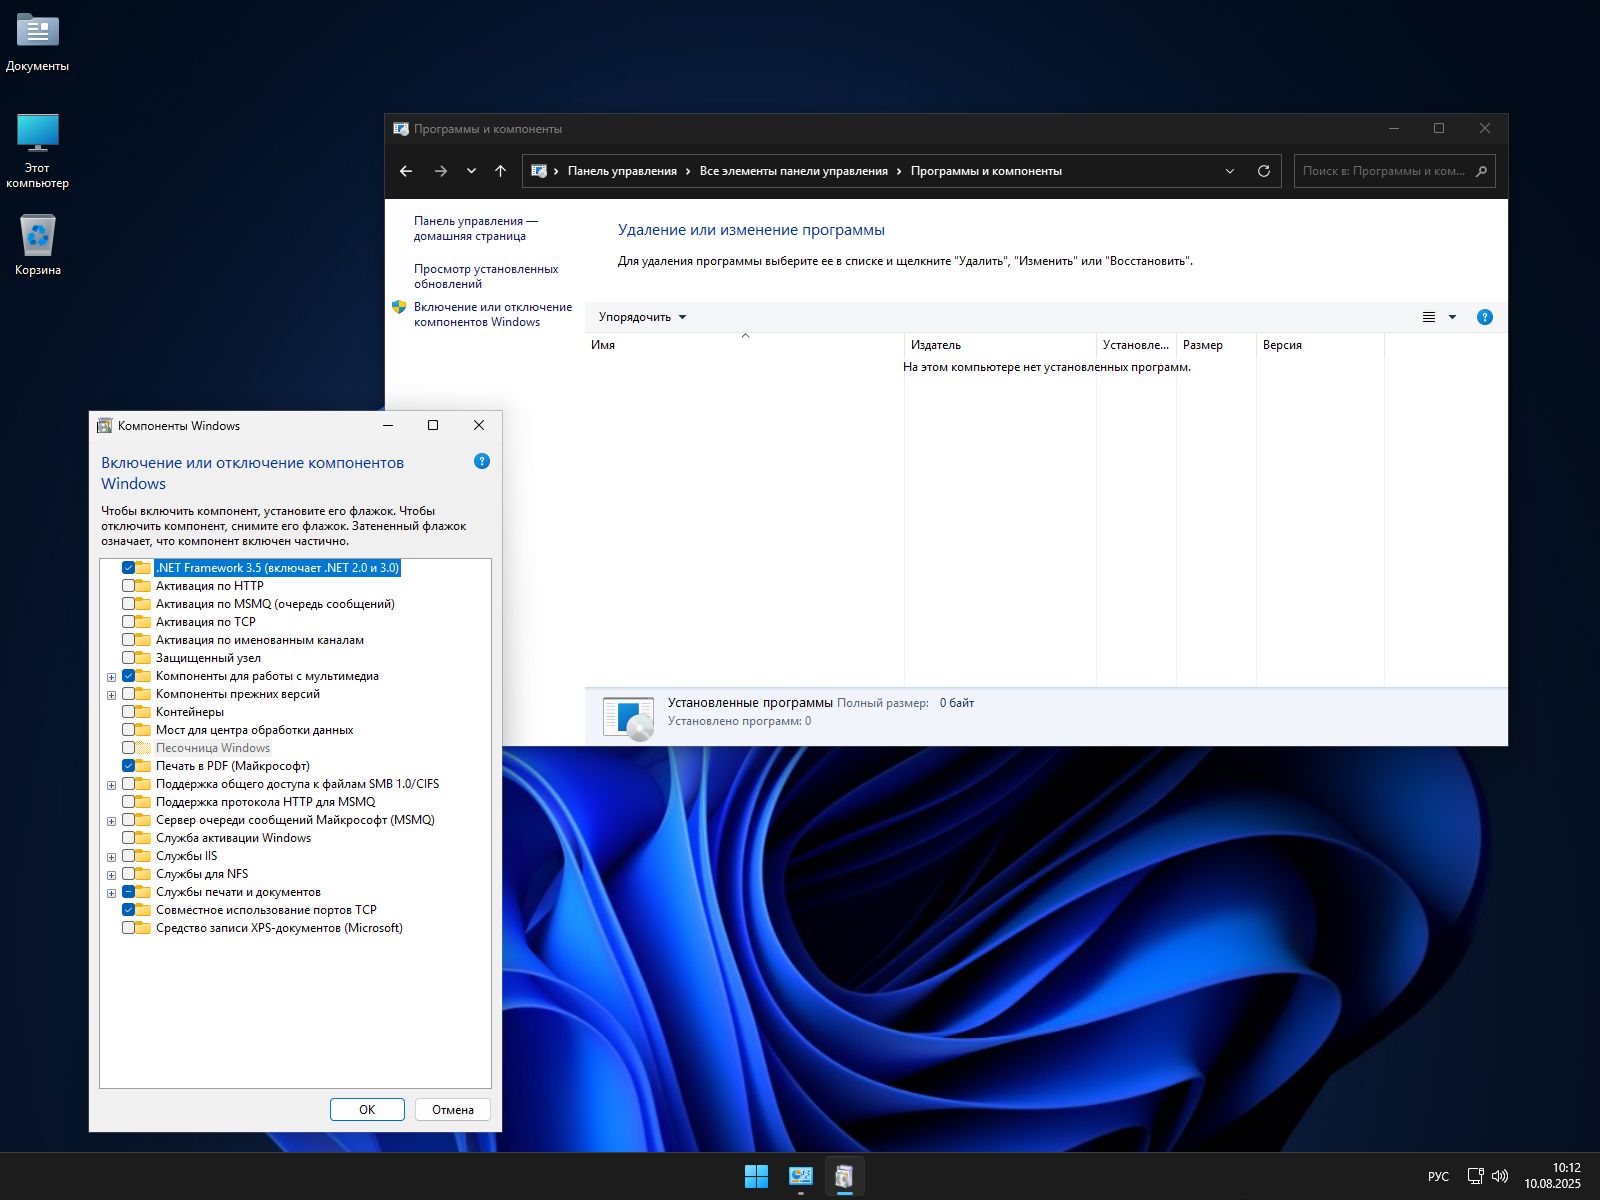
Task: Expand Службы печати и документов node
Action: (111, 893)
